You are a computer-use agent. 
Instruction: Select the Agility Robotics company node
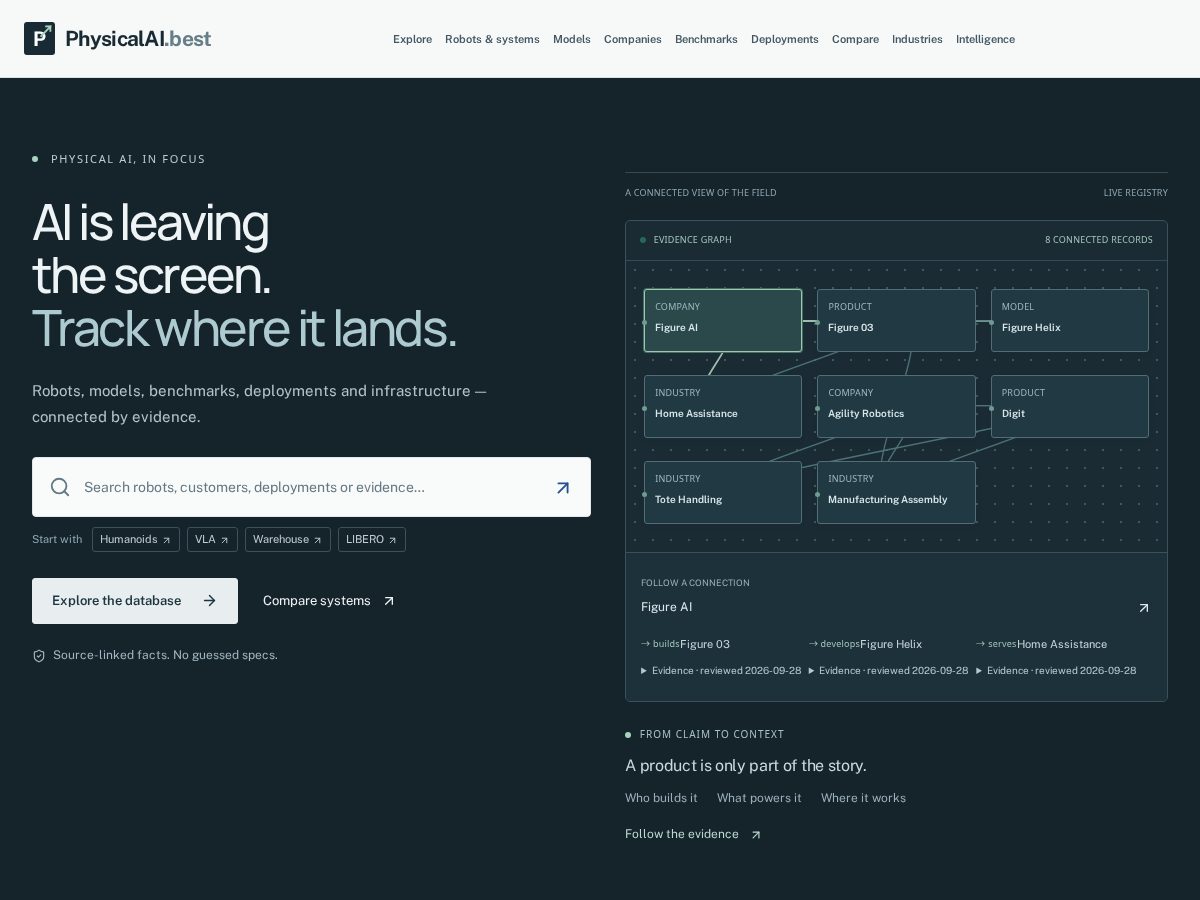(x=896, y=406)
